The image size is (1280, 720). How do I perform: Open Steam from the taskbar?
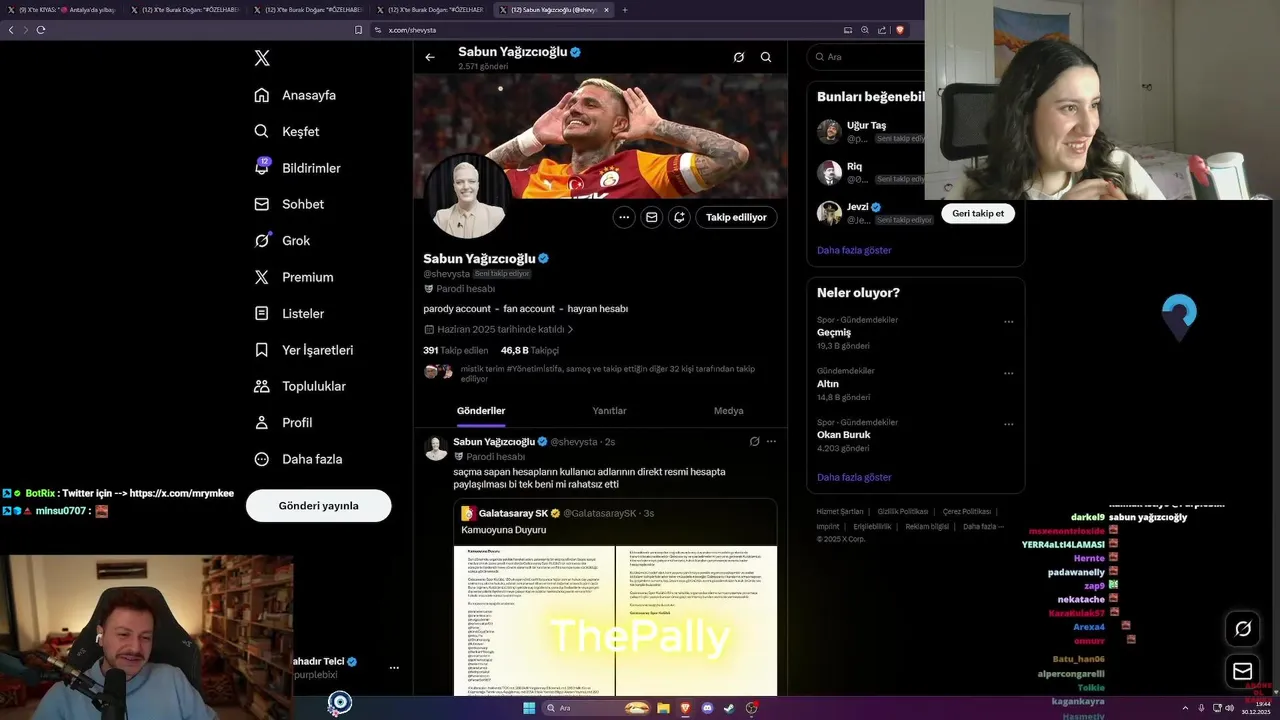click(x=729, y=708)
